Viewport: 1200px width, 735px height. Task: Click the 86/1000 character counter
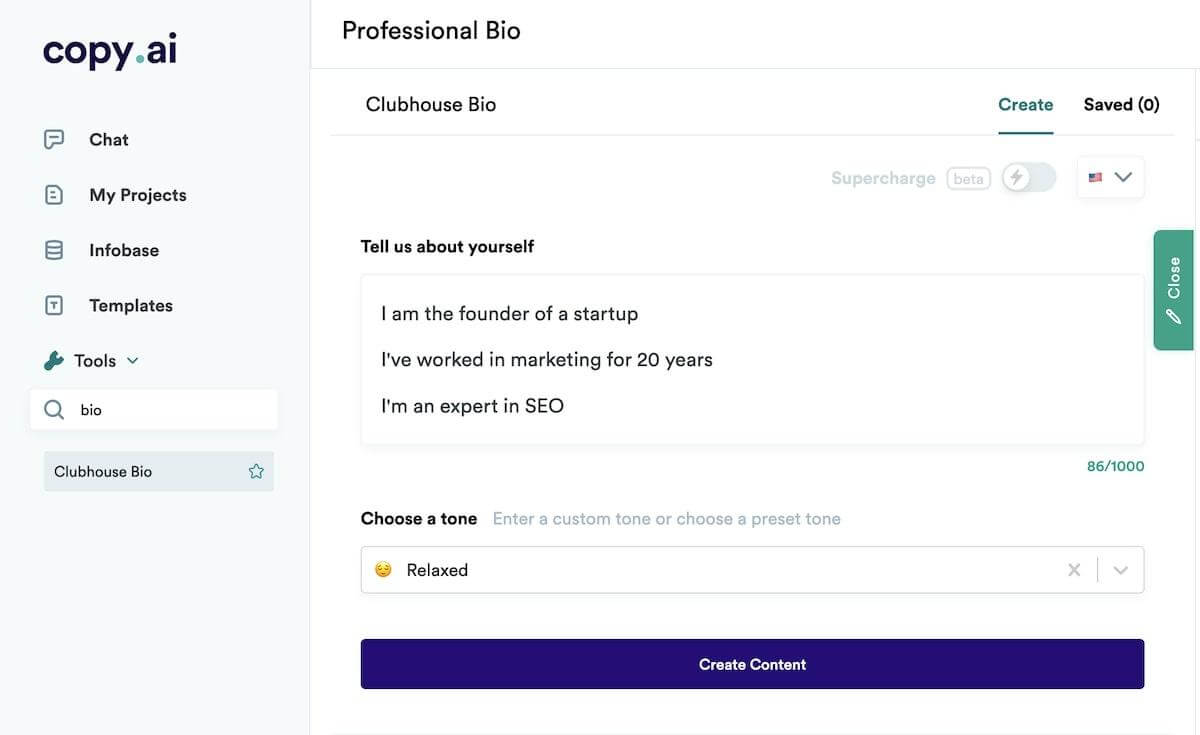pos(1115,465)
